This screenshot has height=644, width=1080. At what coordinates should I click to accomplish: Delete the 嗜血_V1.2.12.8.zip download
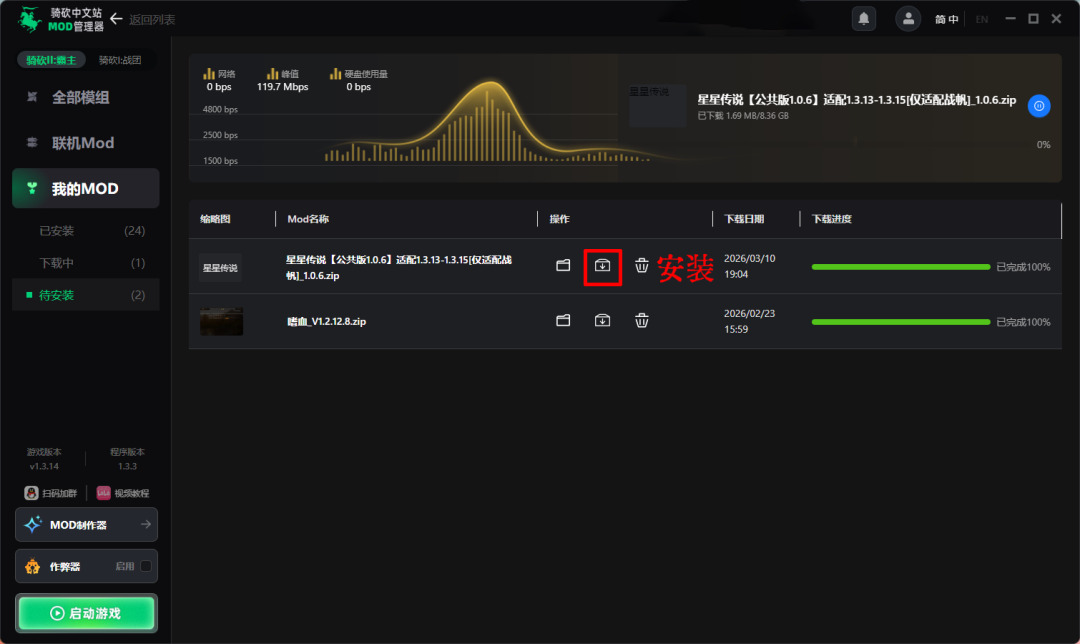point(642,321)
